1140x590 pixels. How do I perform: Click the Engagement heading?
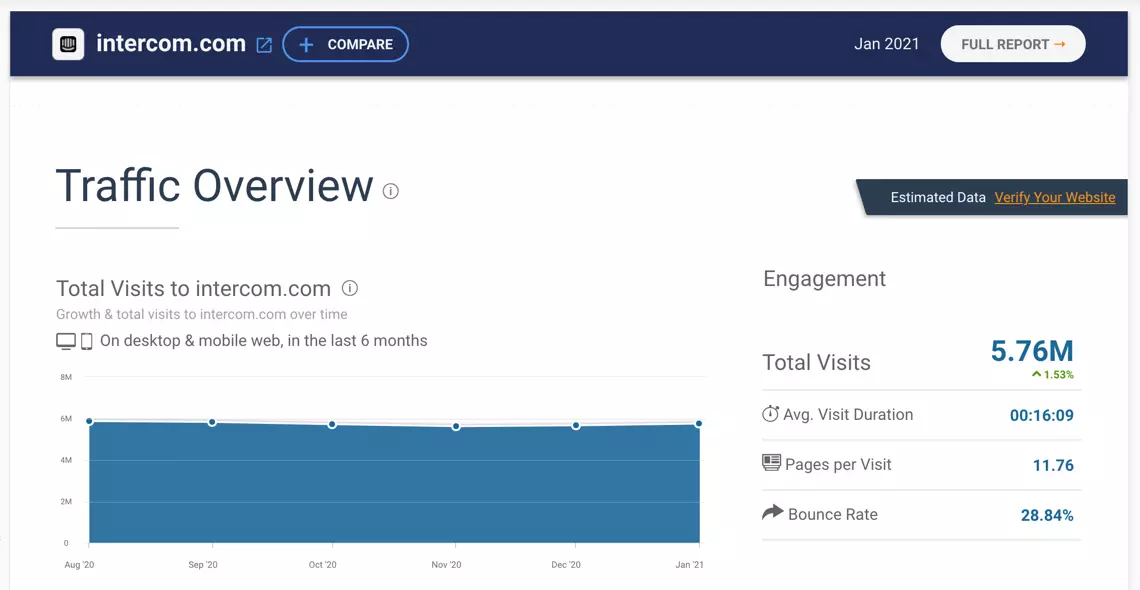824,279
